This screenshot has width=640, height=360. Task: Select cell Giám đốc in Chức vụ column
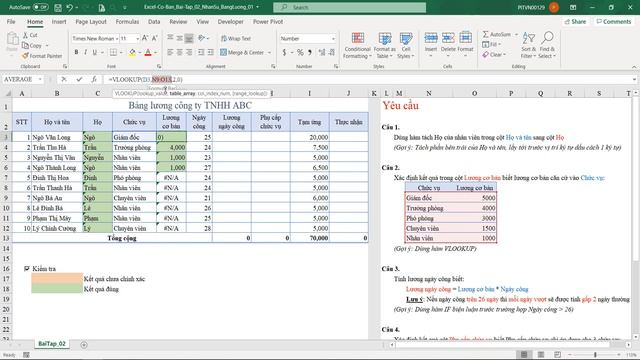point(134,137)
